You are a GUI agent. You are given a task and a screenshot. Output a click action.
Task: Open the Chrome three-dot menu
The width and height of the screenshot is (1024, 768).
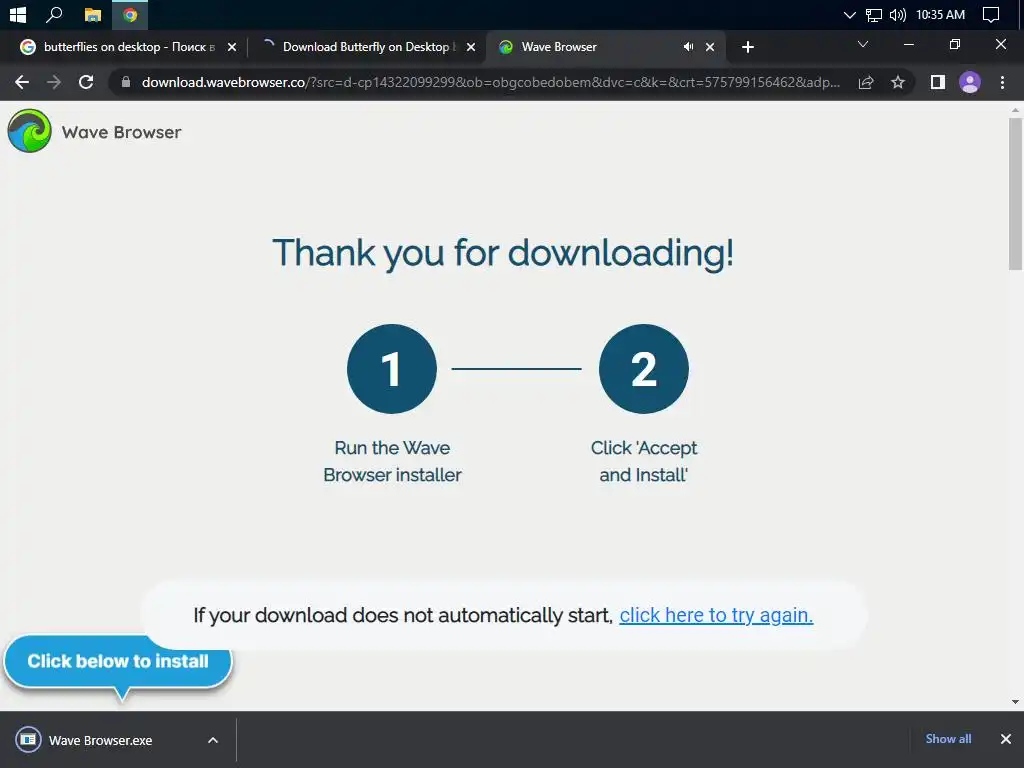pyautogui.click(x=1002, y=82)
